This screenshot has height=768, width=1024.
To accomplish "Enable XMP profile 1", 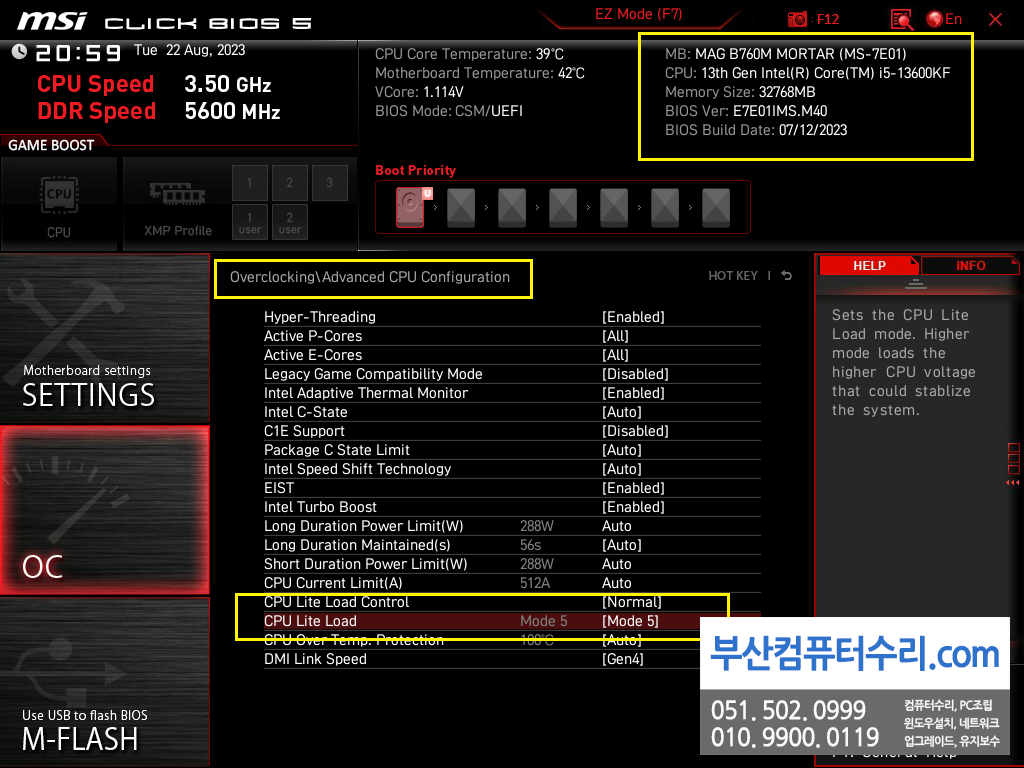I will click(249, 183).
